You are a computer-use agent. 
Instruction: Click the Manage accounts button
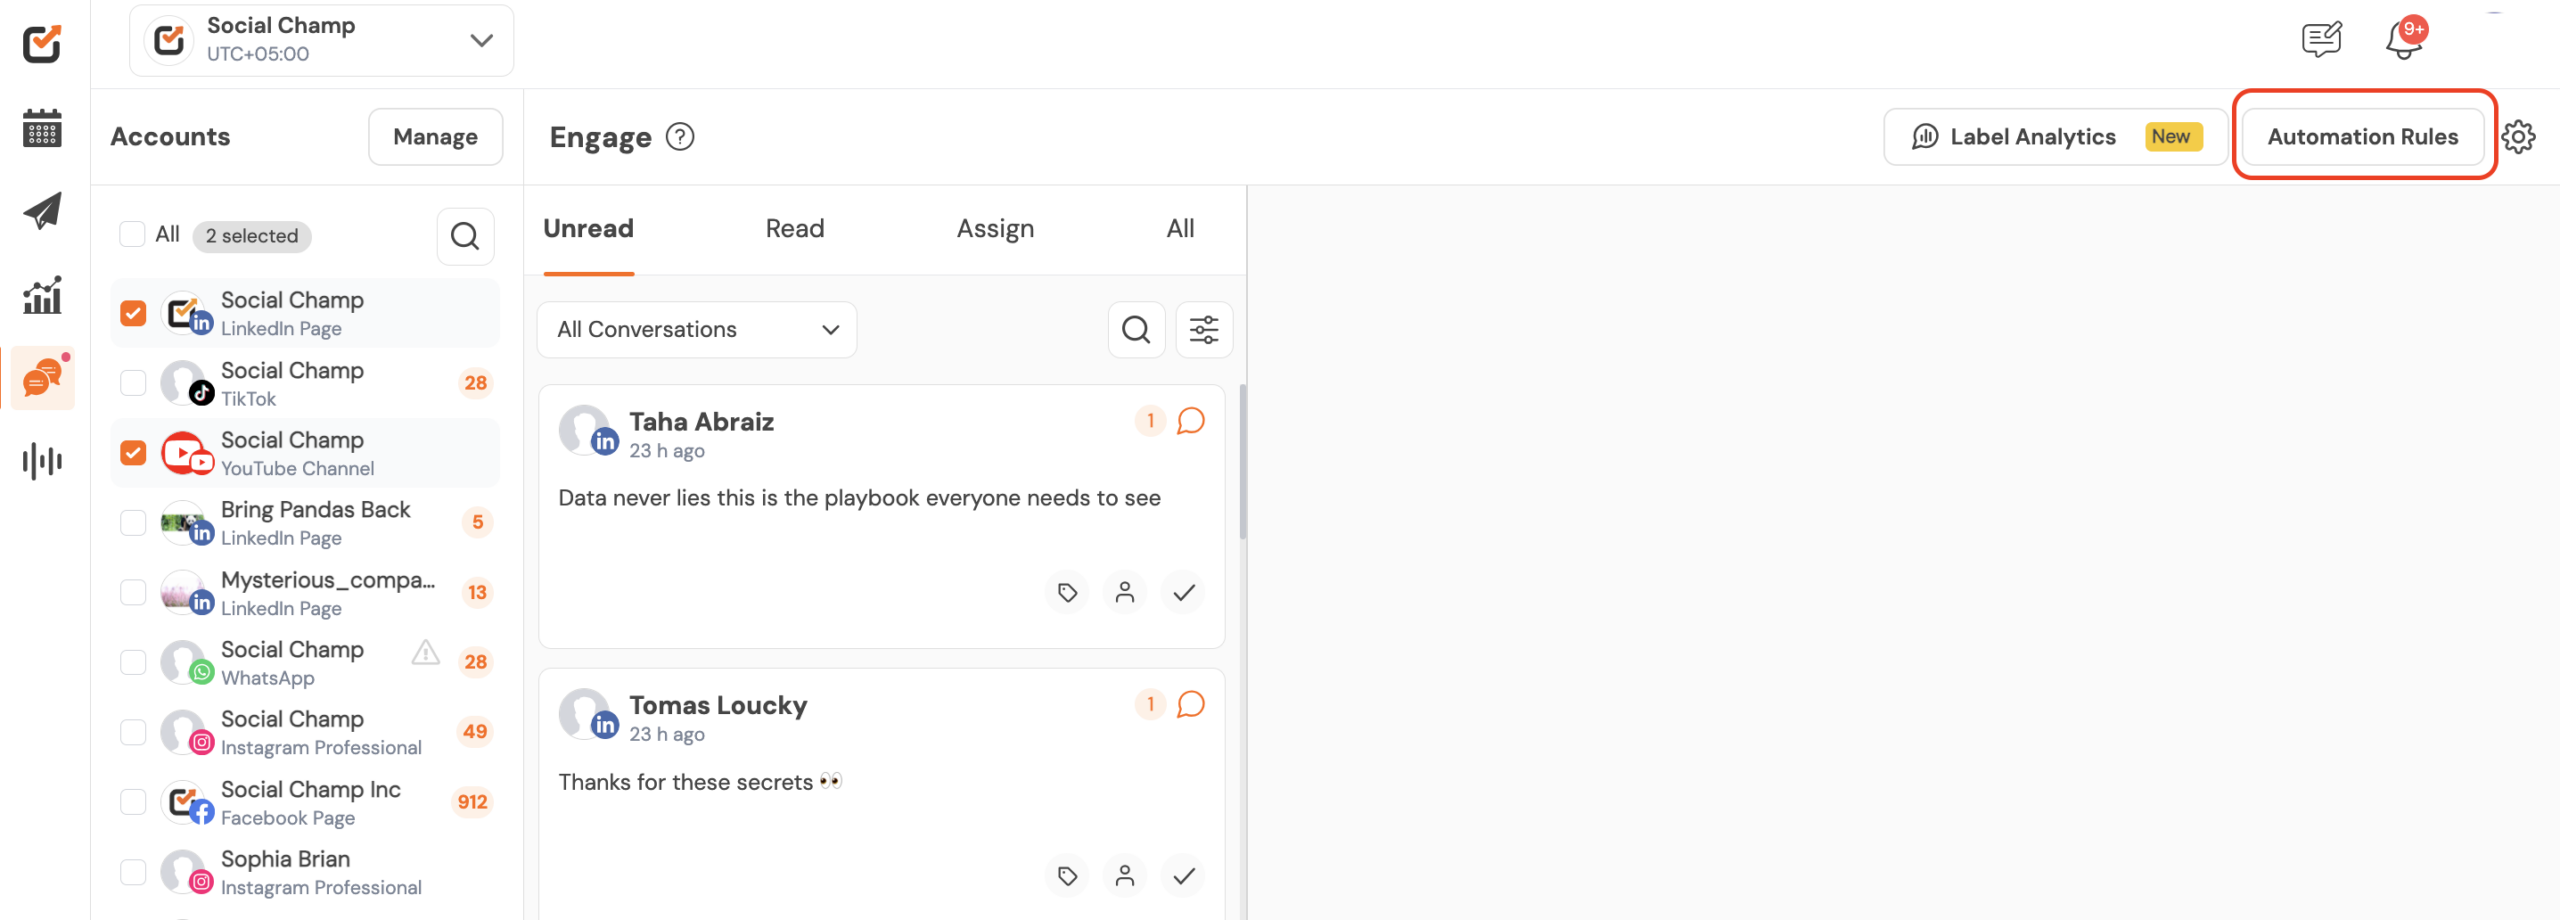(x=435, y=137)
